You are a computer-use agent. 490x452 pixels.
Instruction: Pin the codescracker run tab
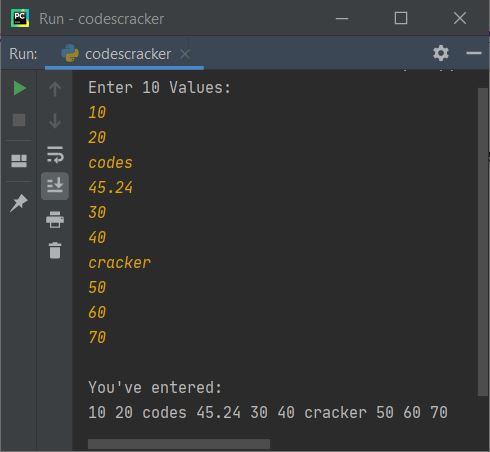point(19,203)
